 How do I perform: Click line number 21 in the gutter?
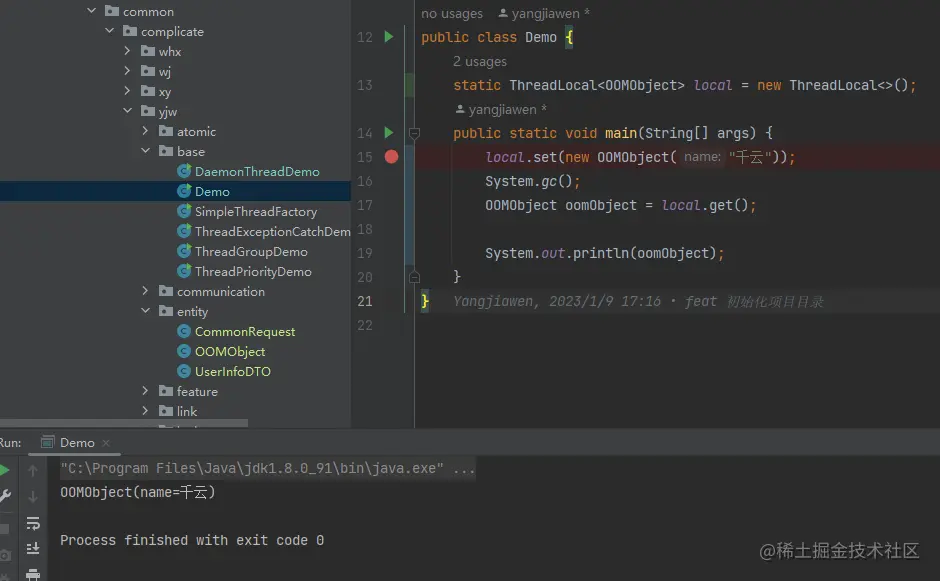(x=364, y=301)
